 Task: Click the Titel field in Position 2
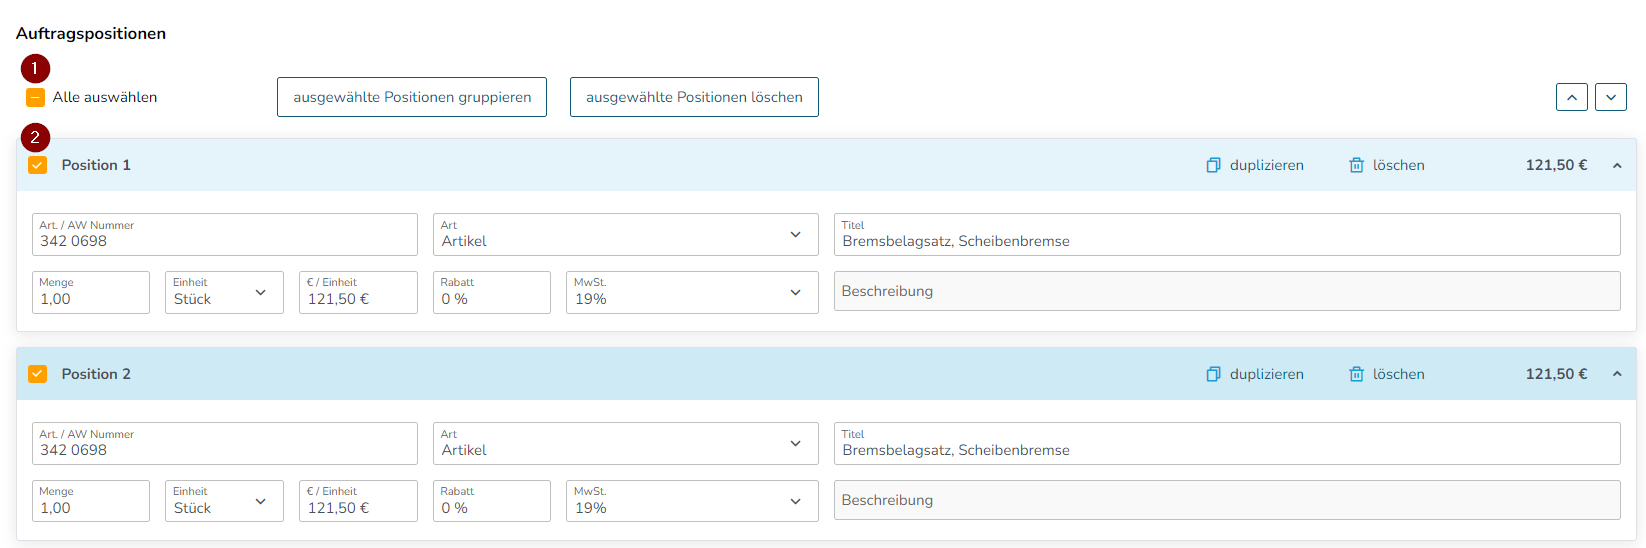click(1227, 443)
